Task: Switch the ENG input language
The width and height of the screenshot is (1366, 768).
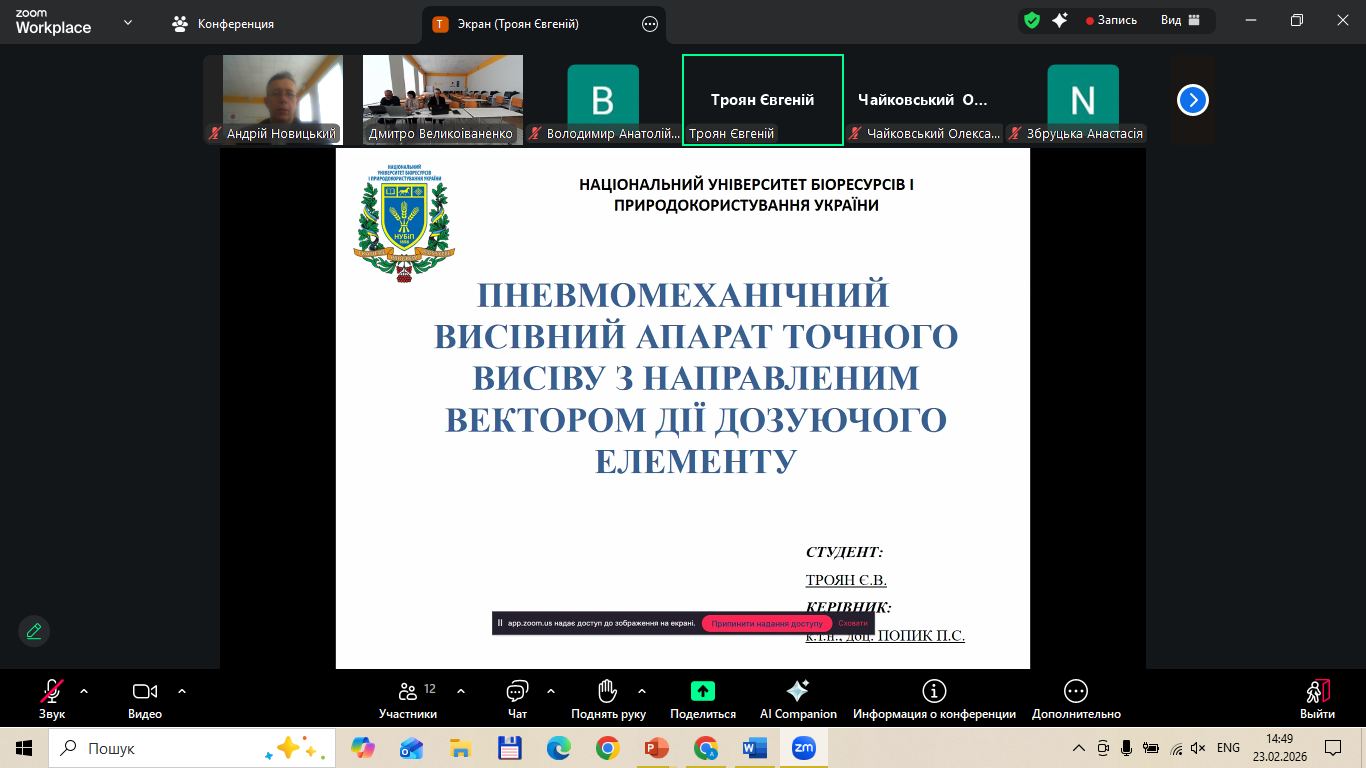Action: [x=1228, y=748]
